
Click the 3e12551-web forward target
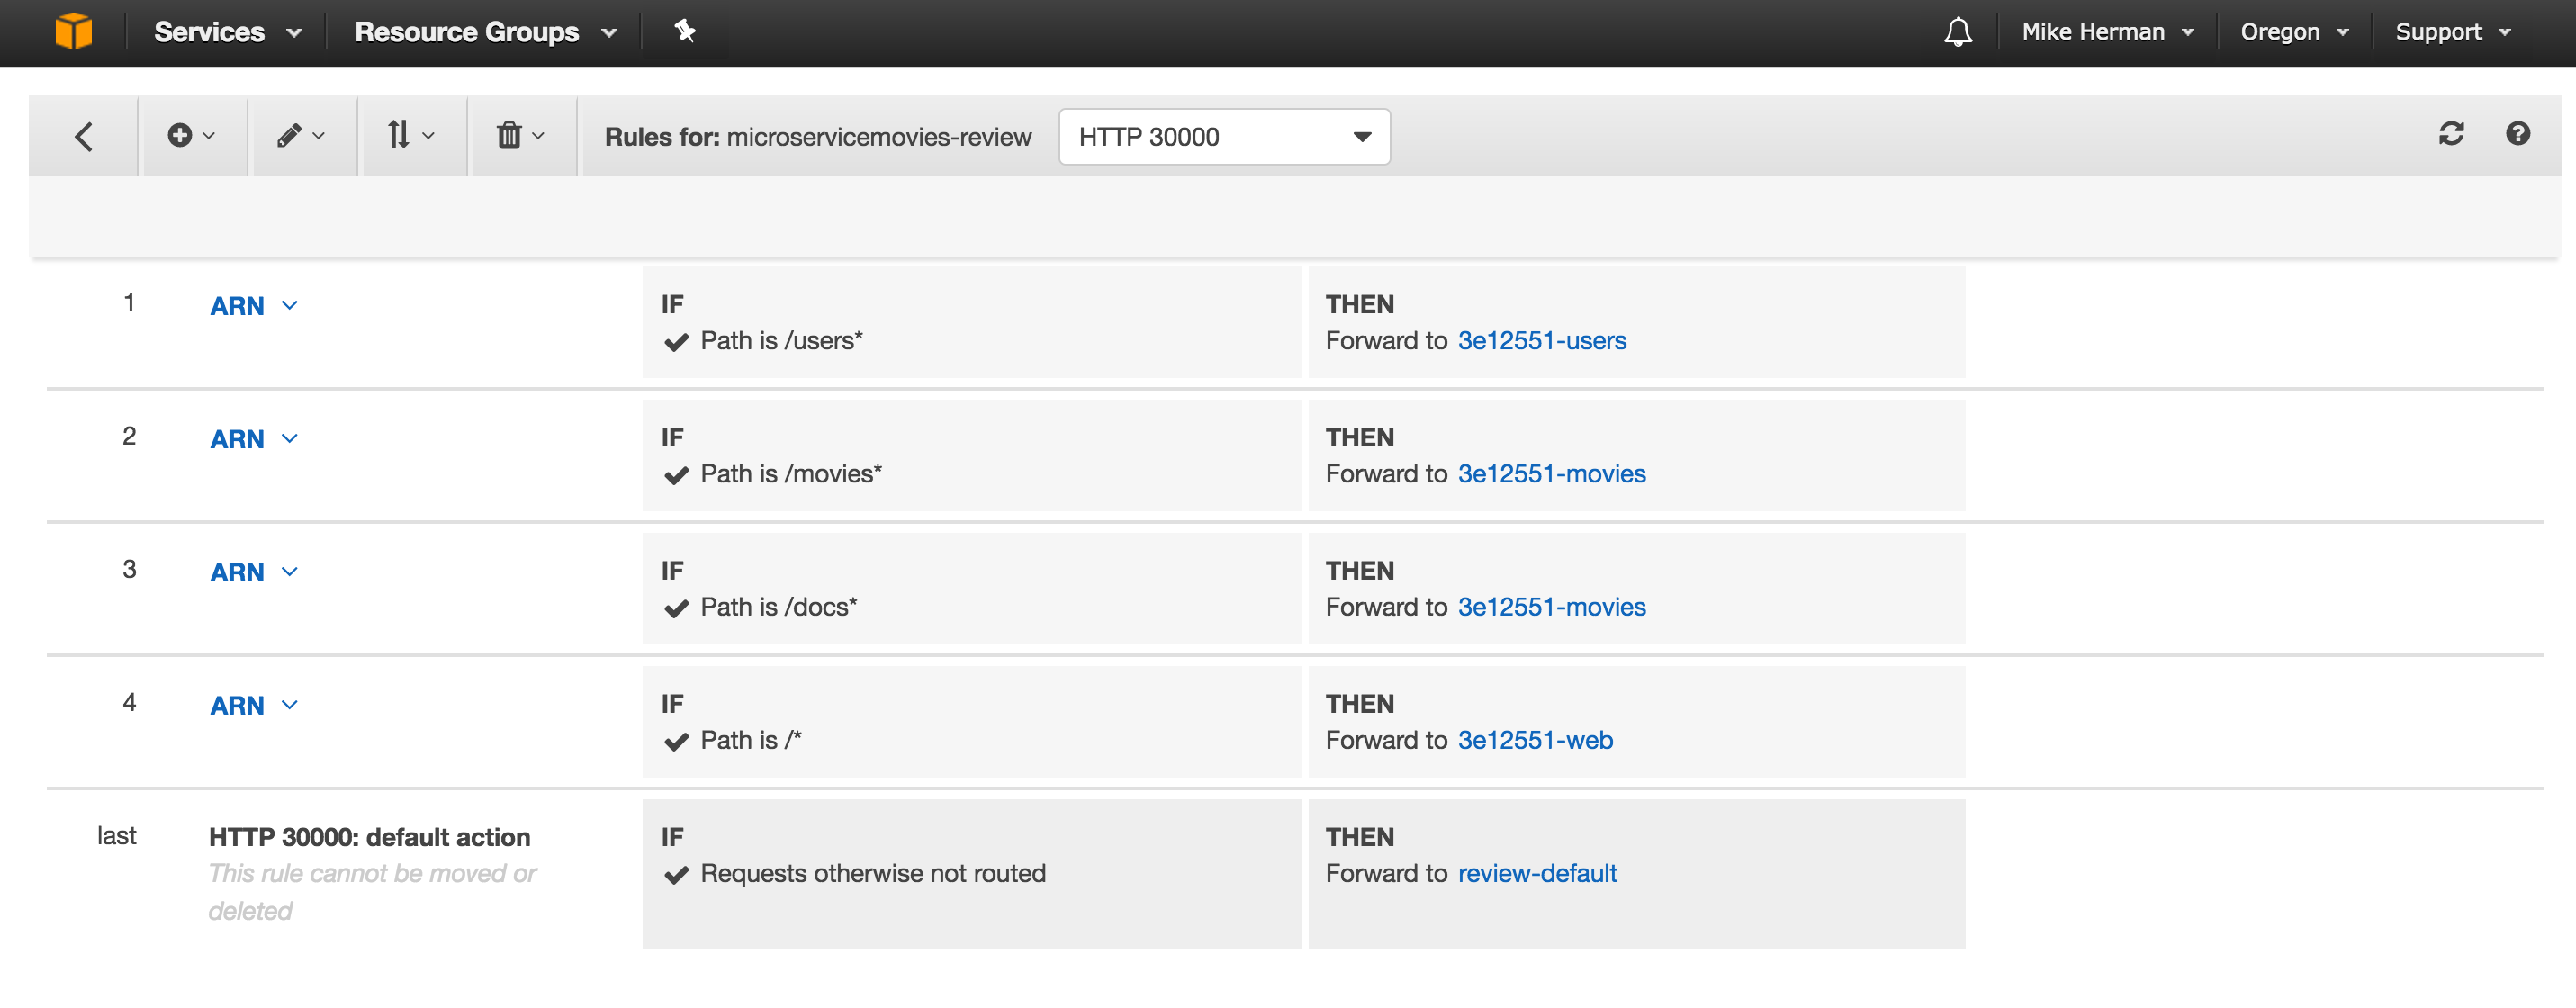click(1534, 740)
